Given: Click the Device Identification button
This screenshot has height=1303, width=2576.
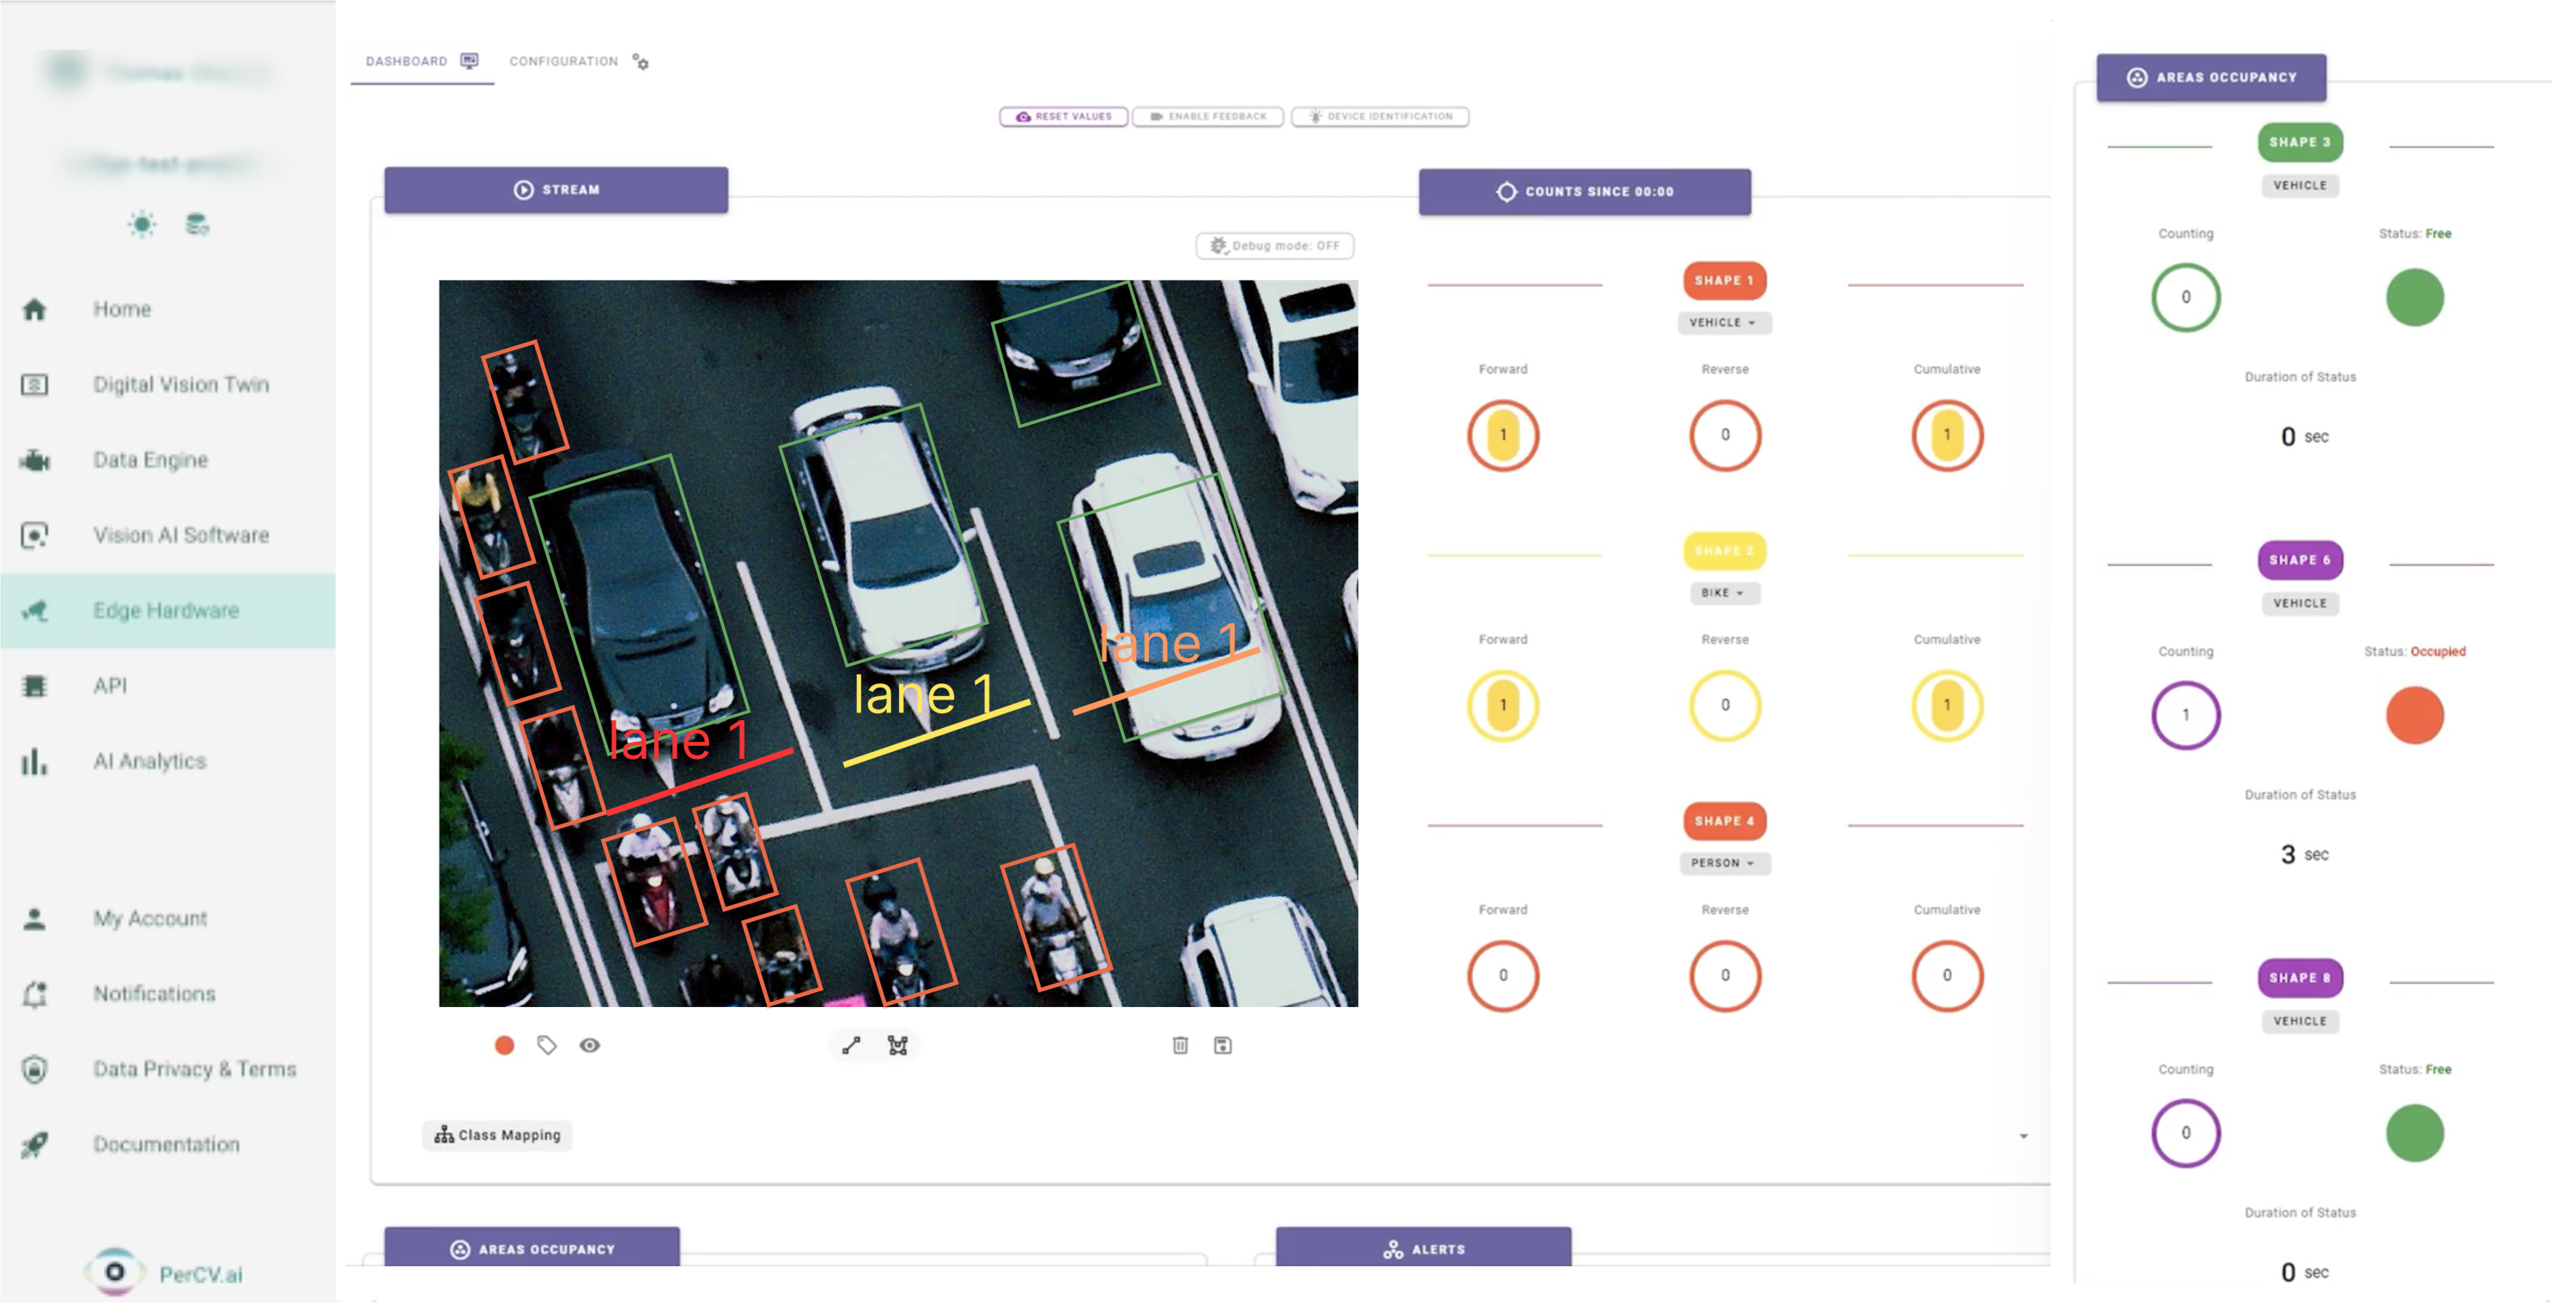Looking at the screenshot, I should click(1379, 117).
